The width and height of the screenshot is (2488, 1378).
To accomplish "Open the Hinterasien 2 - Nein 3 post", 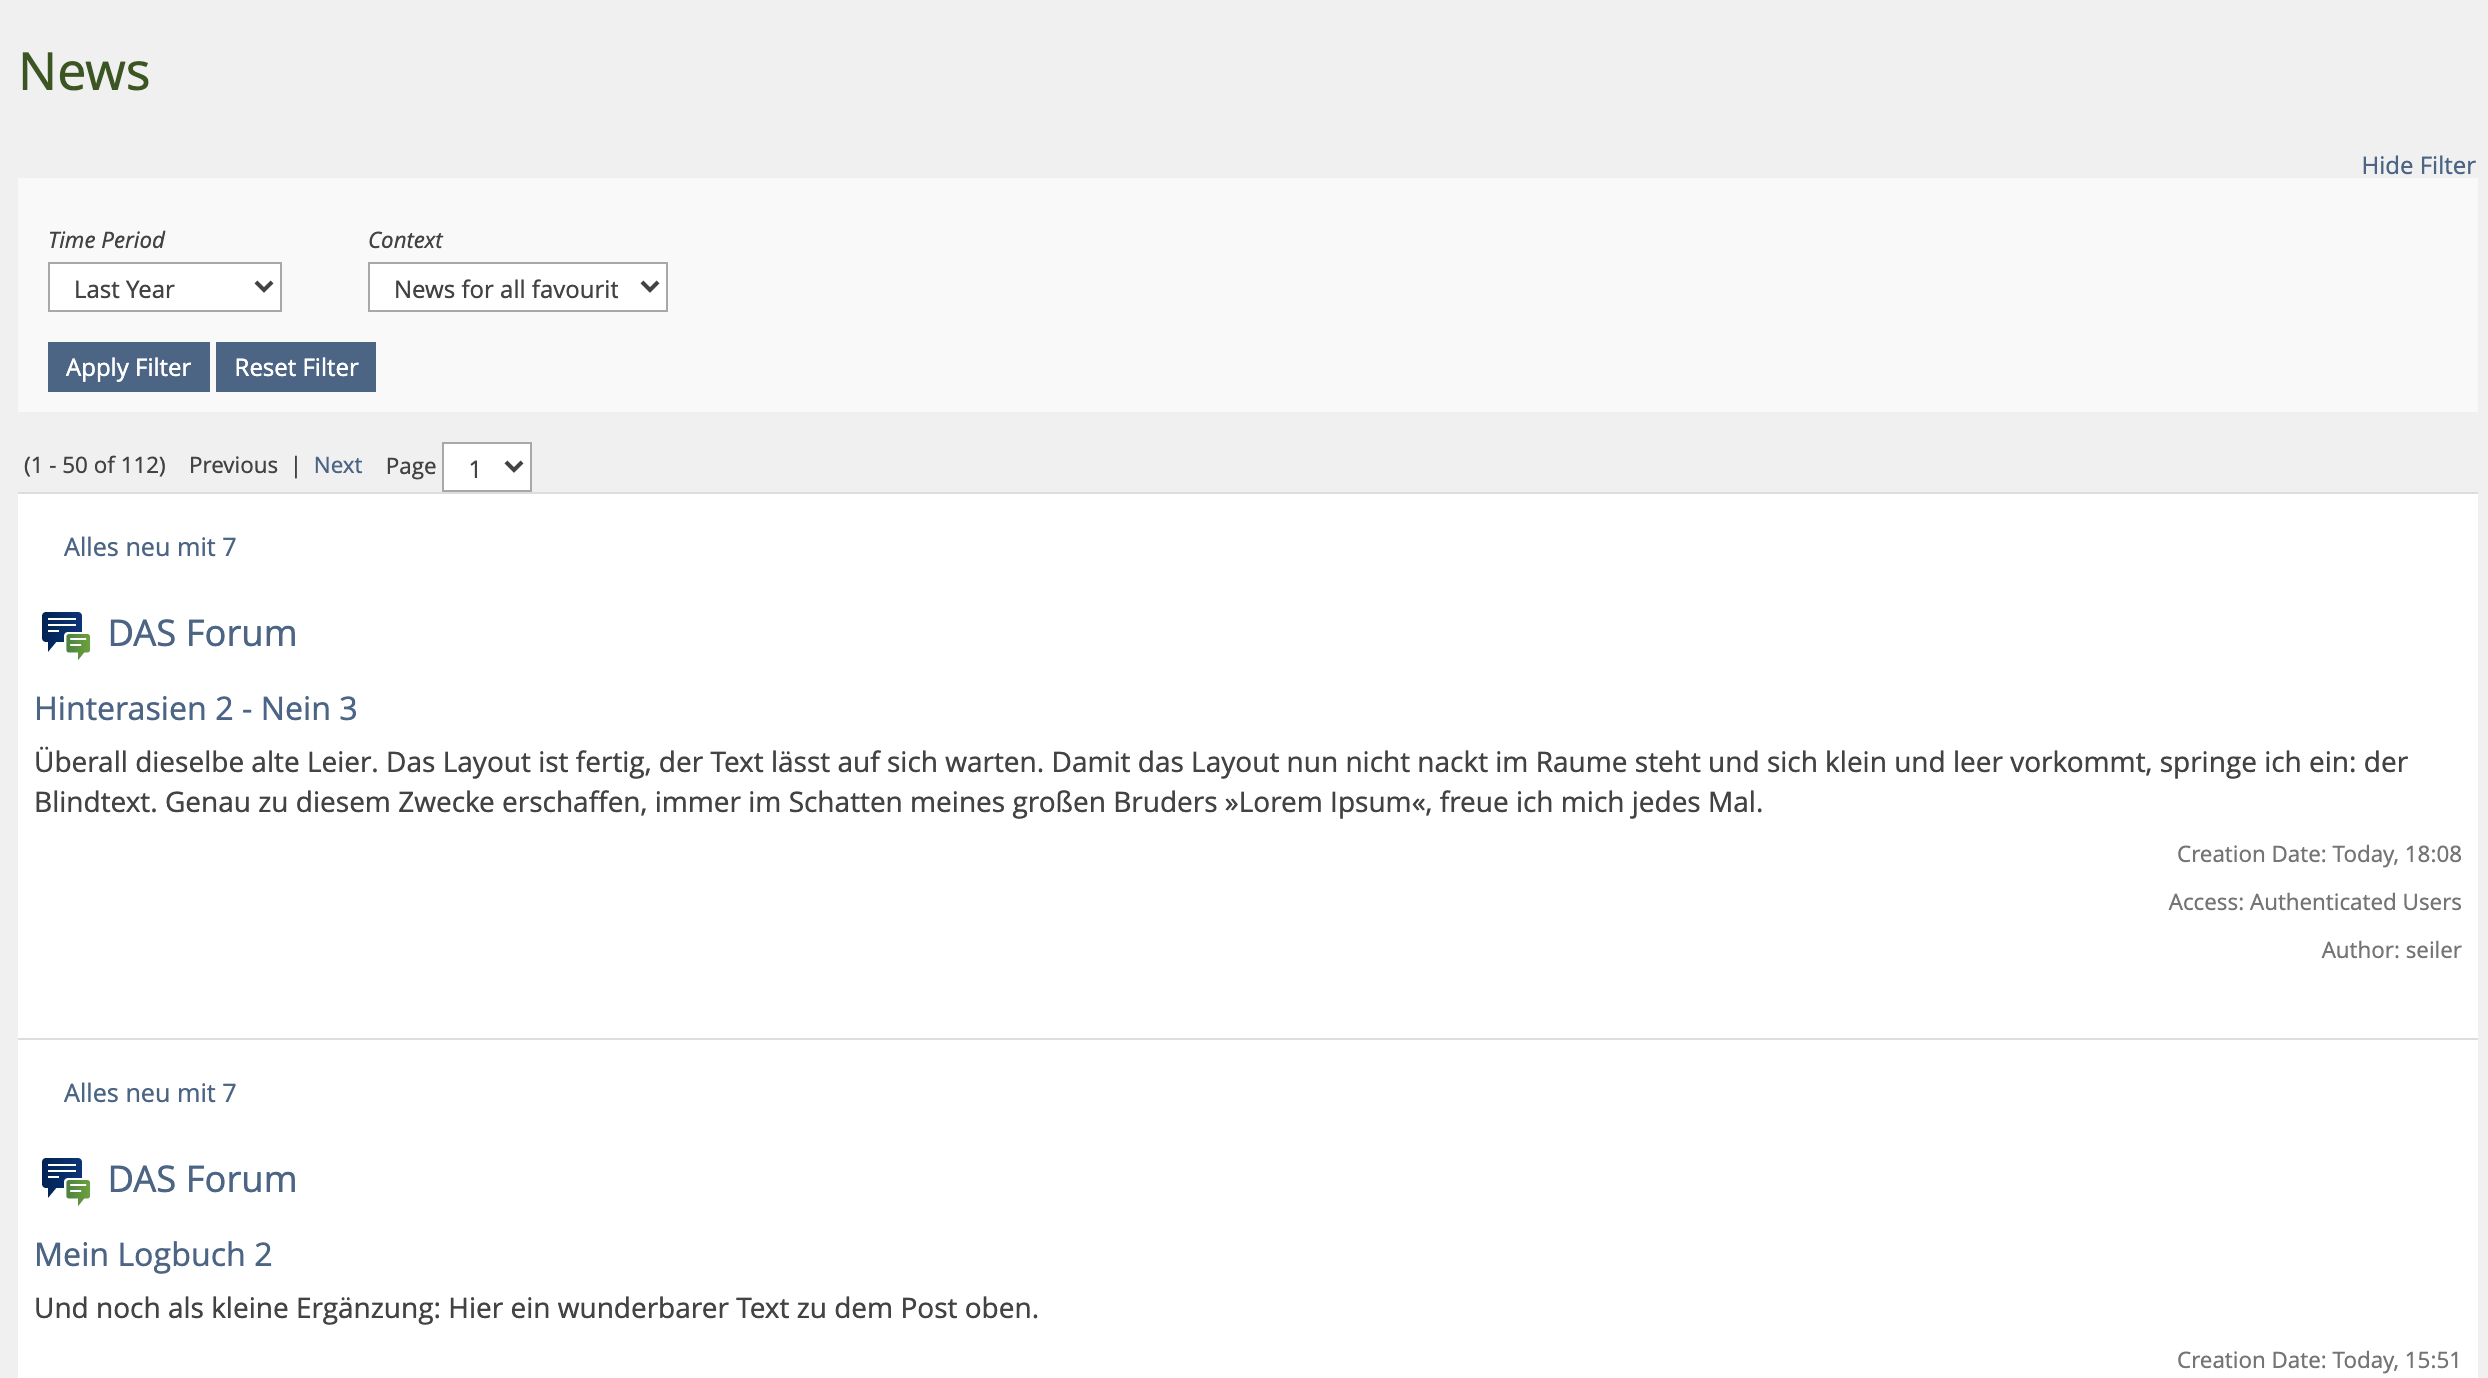I will (196, 708).
